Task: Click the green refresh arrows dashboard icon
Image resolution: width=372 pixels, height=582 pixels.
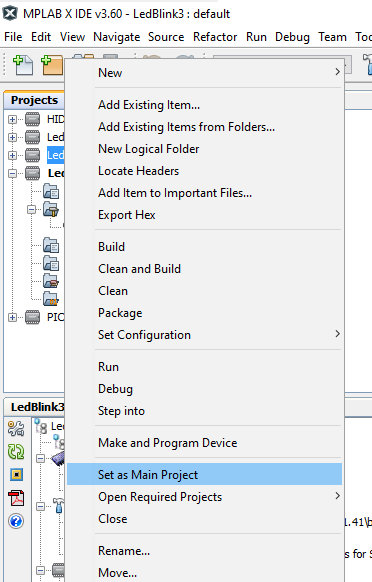Action: [16, 451]
